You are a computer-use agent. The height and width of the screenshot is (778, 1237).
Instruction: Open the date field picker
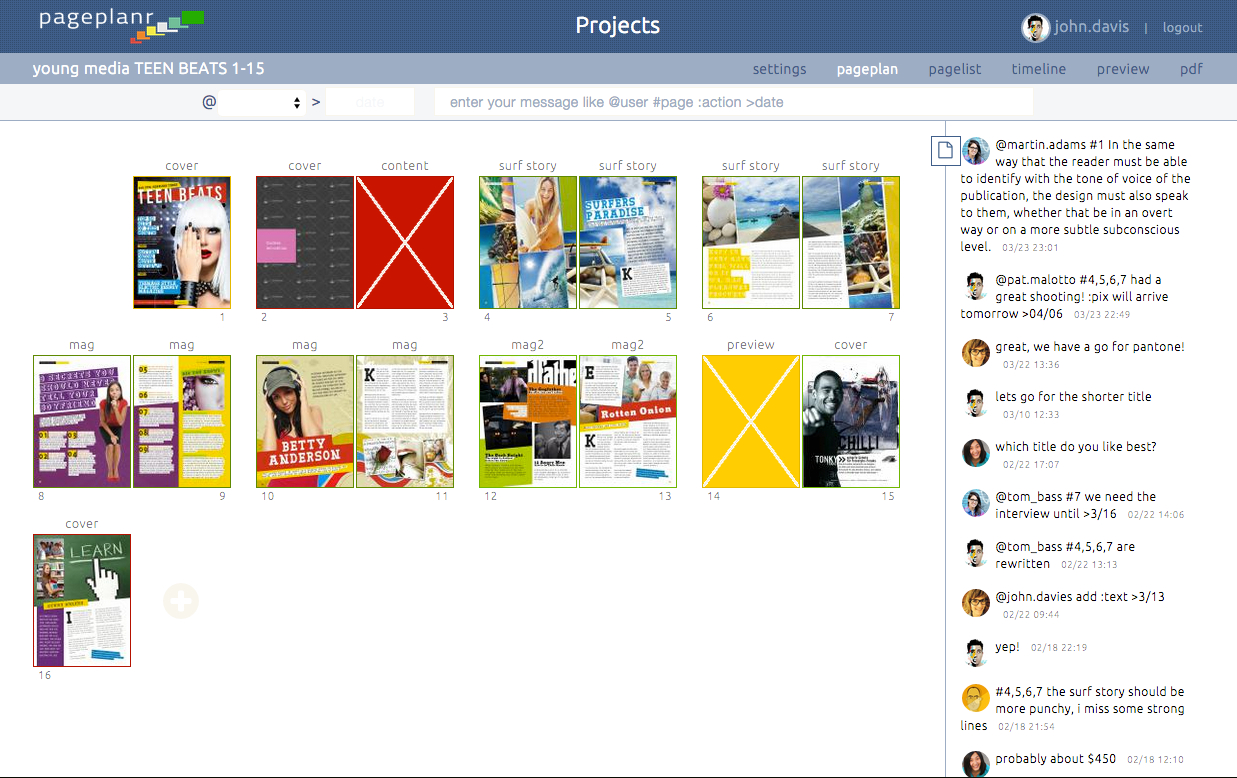point(369,102)
